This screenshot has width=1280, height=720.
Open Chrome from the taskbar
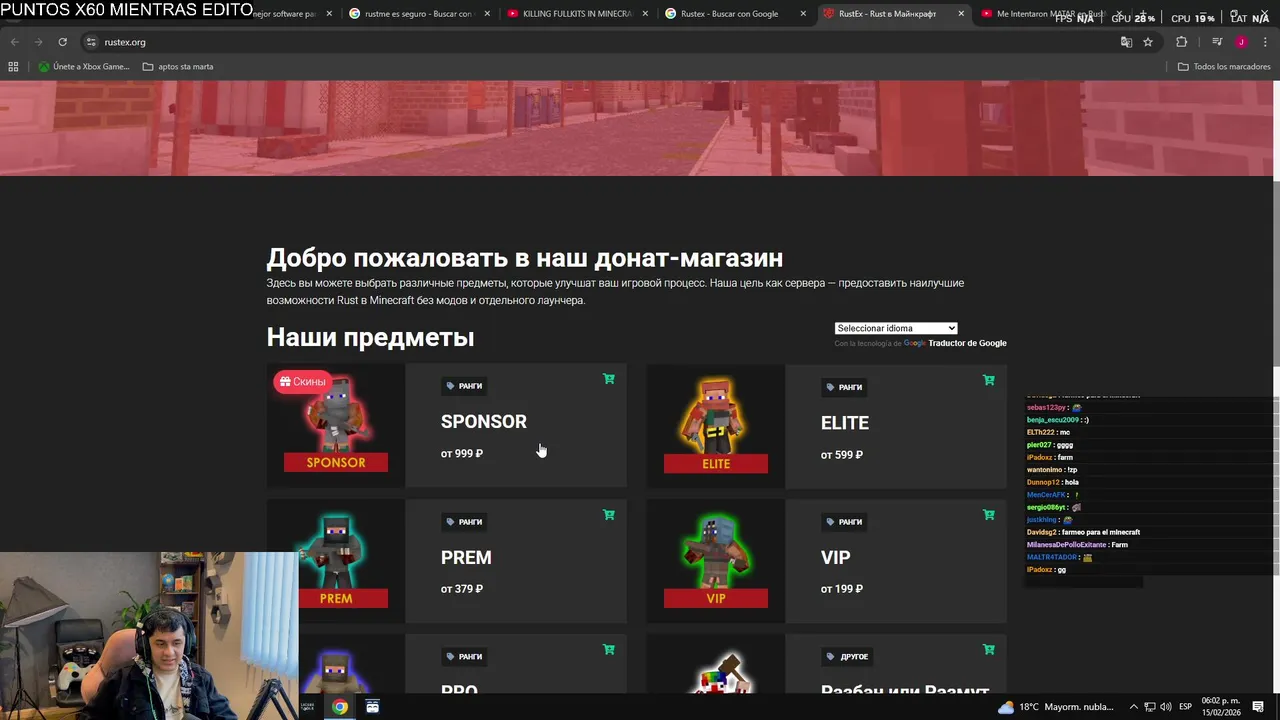point(340,707)
